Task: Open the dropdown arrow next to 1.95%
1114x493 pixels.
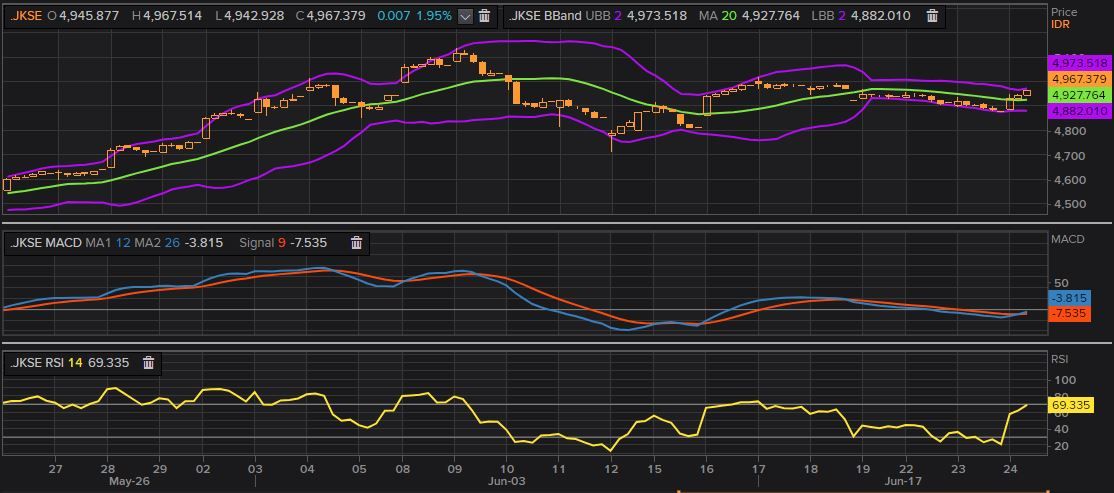Action: pyautogui.click(x=465, y=16)
